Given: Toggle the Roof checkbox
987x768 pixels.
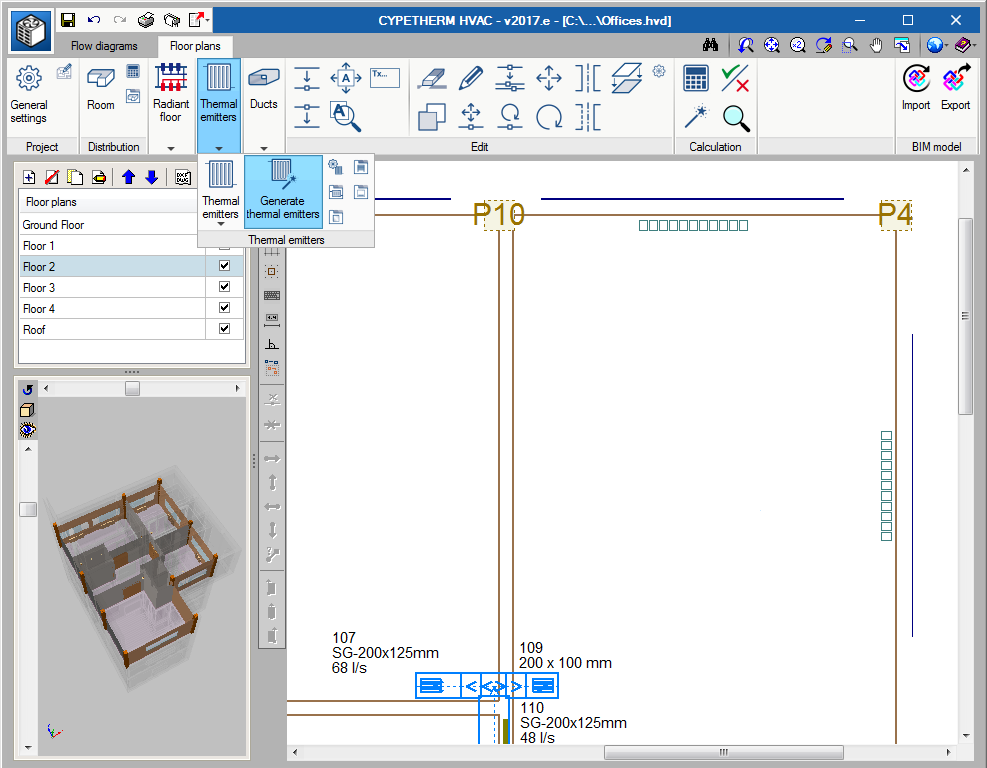Looking at the screenshot, I should point(224,329).
